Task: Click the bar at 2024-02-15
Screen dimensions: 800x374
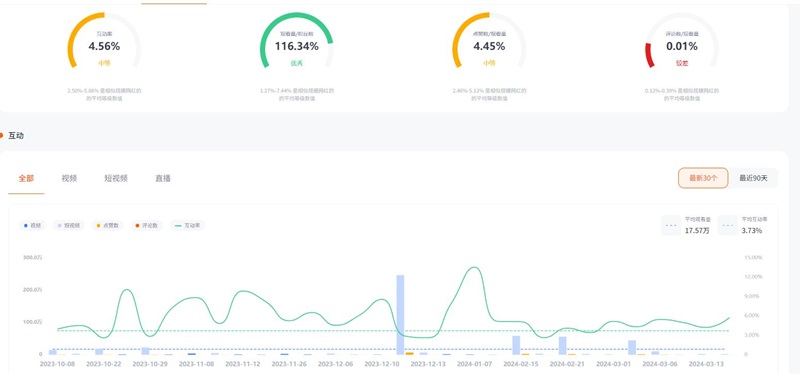Action: tap(516, 345)
